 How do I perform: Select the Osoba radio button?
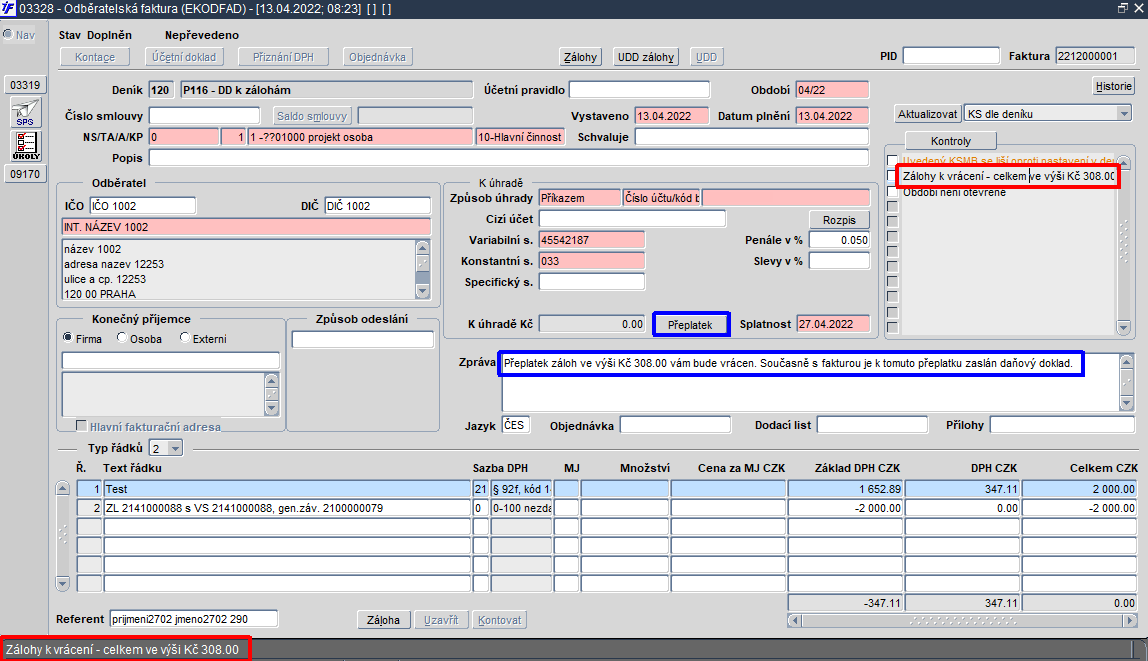(x=123, y=338)
